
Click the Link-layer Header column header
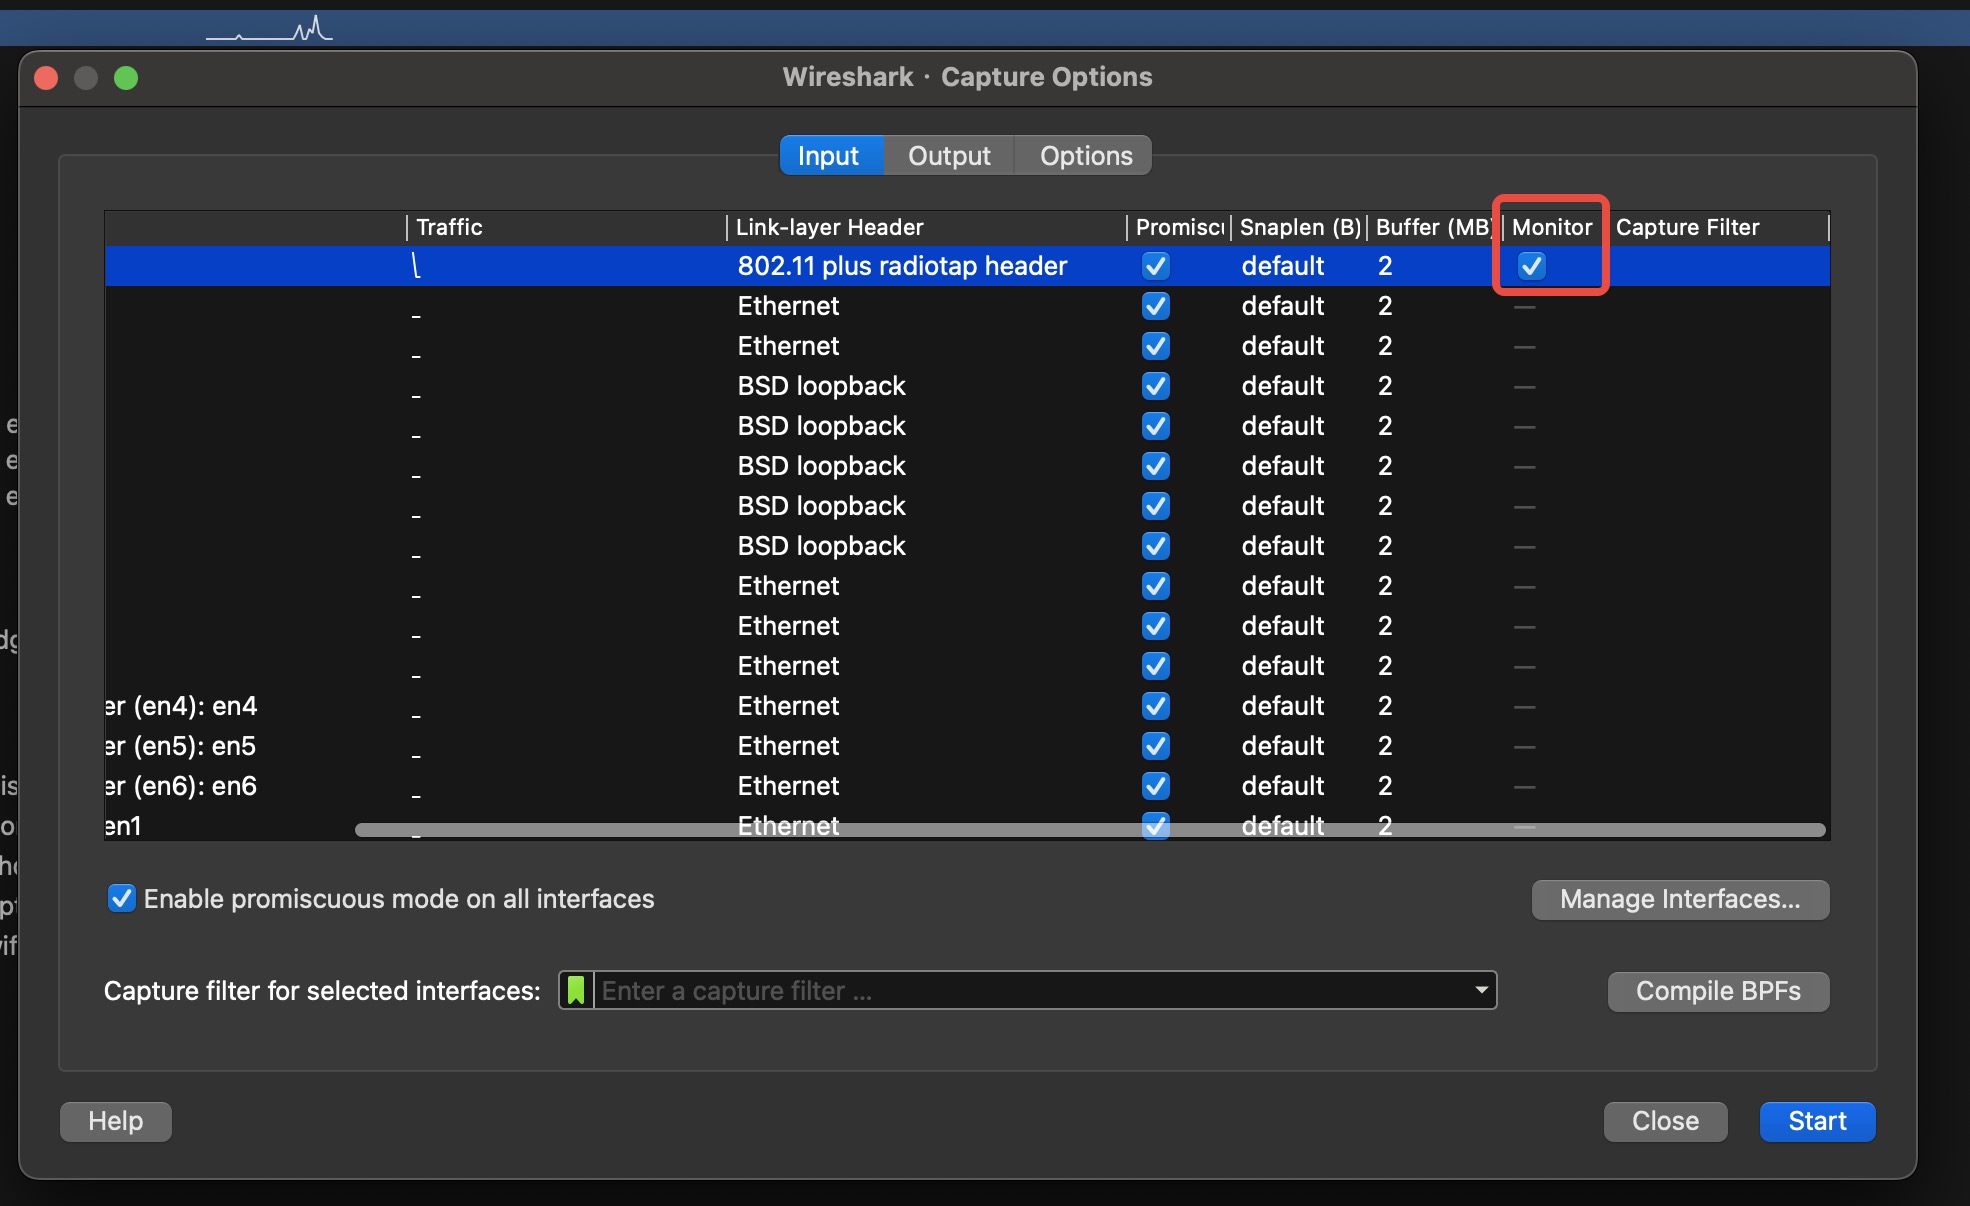(x=829, y=227)
